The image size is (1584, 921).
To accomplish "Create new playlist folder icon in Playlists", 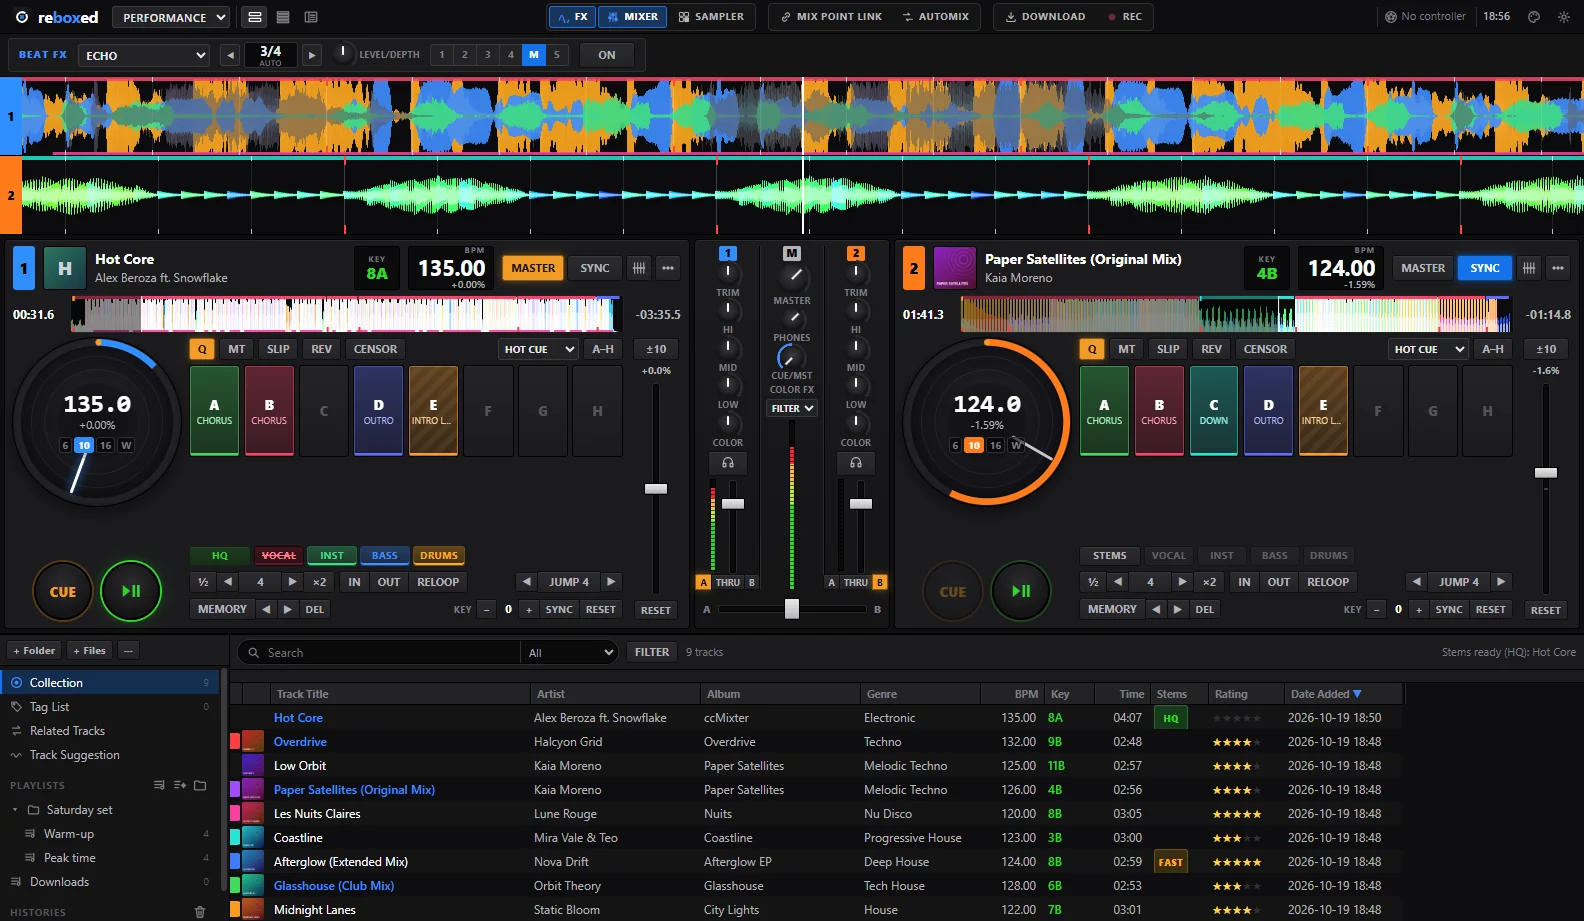I will click(x=200, y=785).
